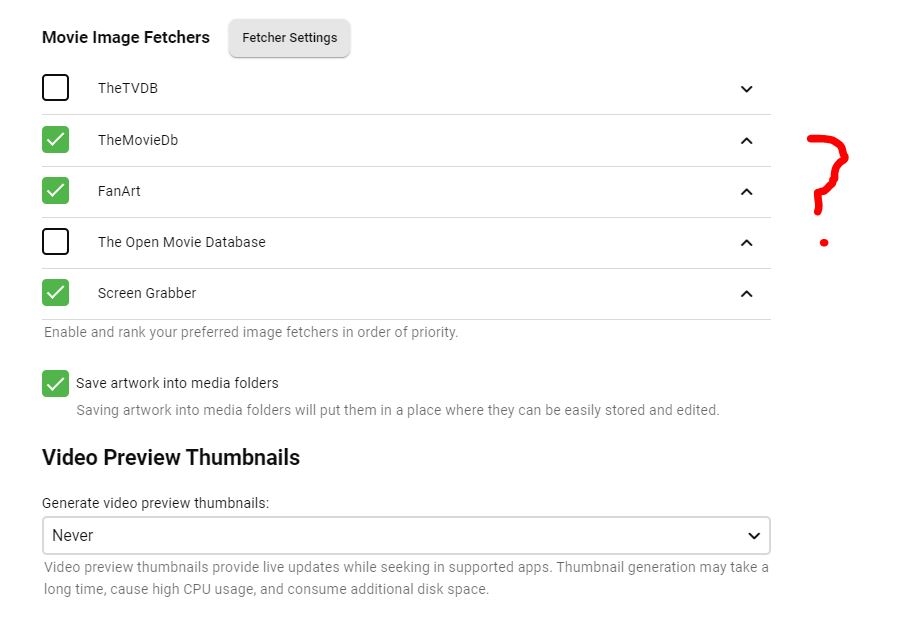This screenshot has width=907, height=619.
Task: Move The Open Movie Database up
Action: pyautogui.click(x=746, y=243)
